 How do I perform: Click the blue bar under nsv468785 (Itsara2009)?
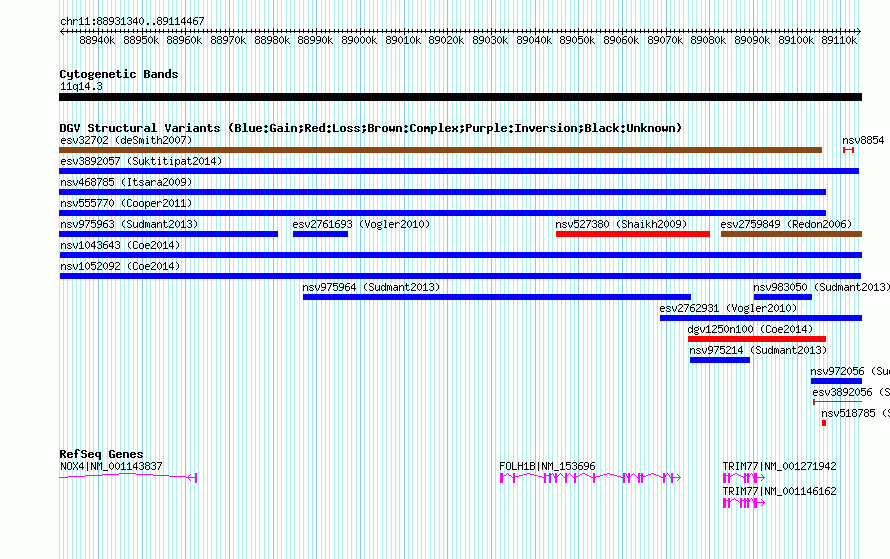pyautogui.click(x=442, y=192)
